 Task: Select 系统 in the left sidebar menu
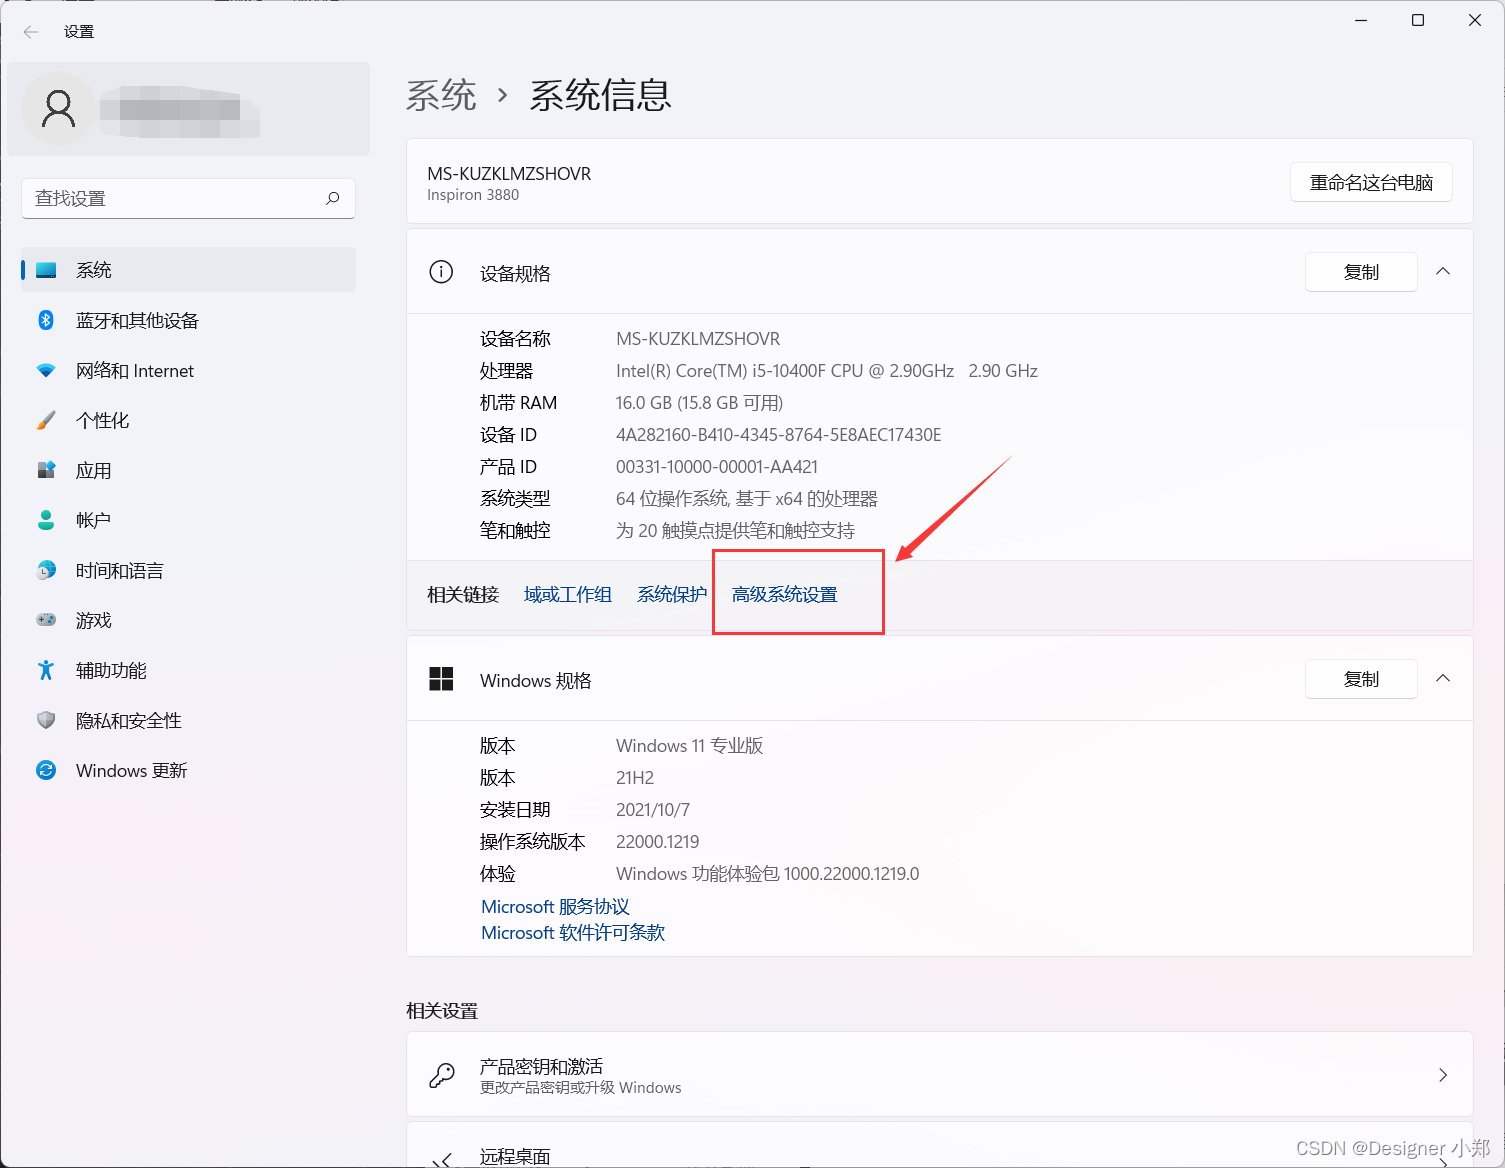(95, 269)
